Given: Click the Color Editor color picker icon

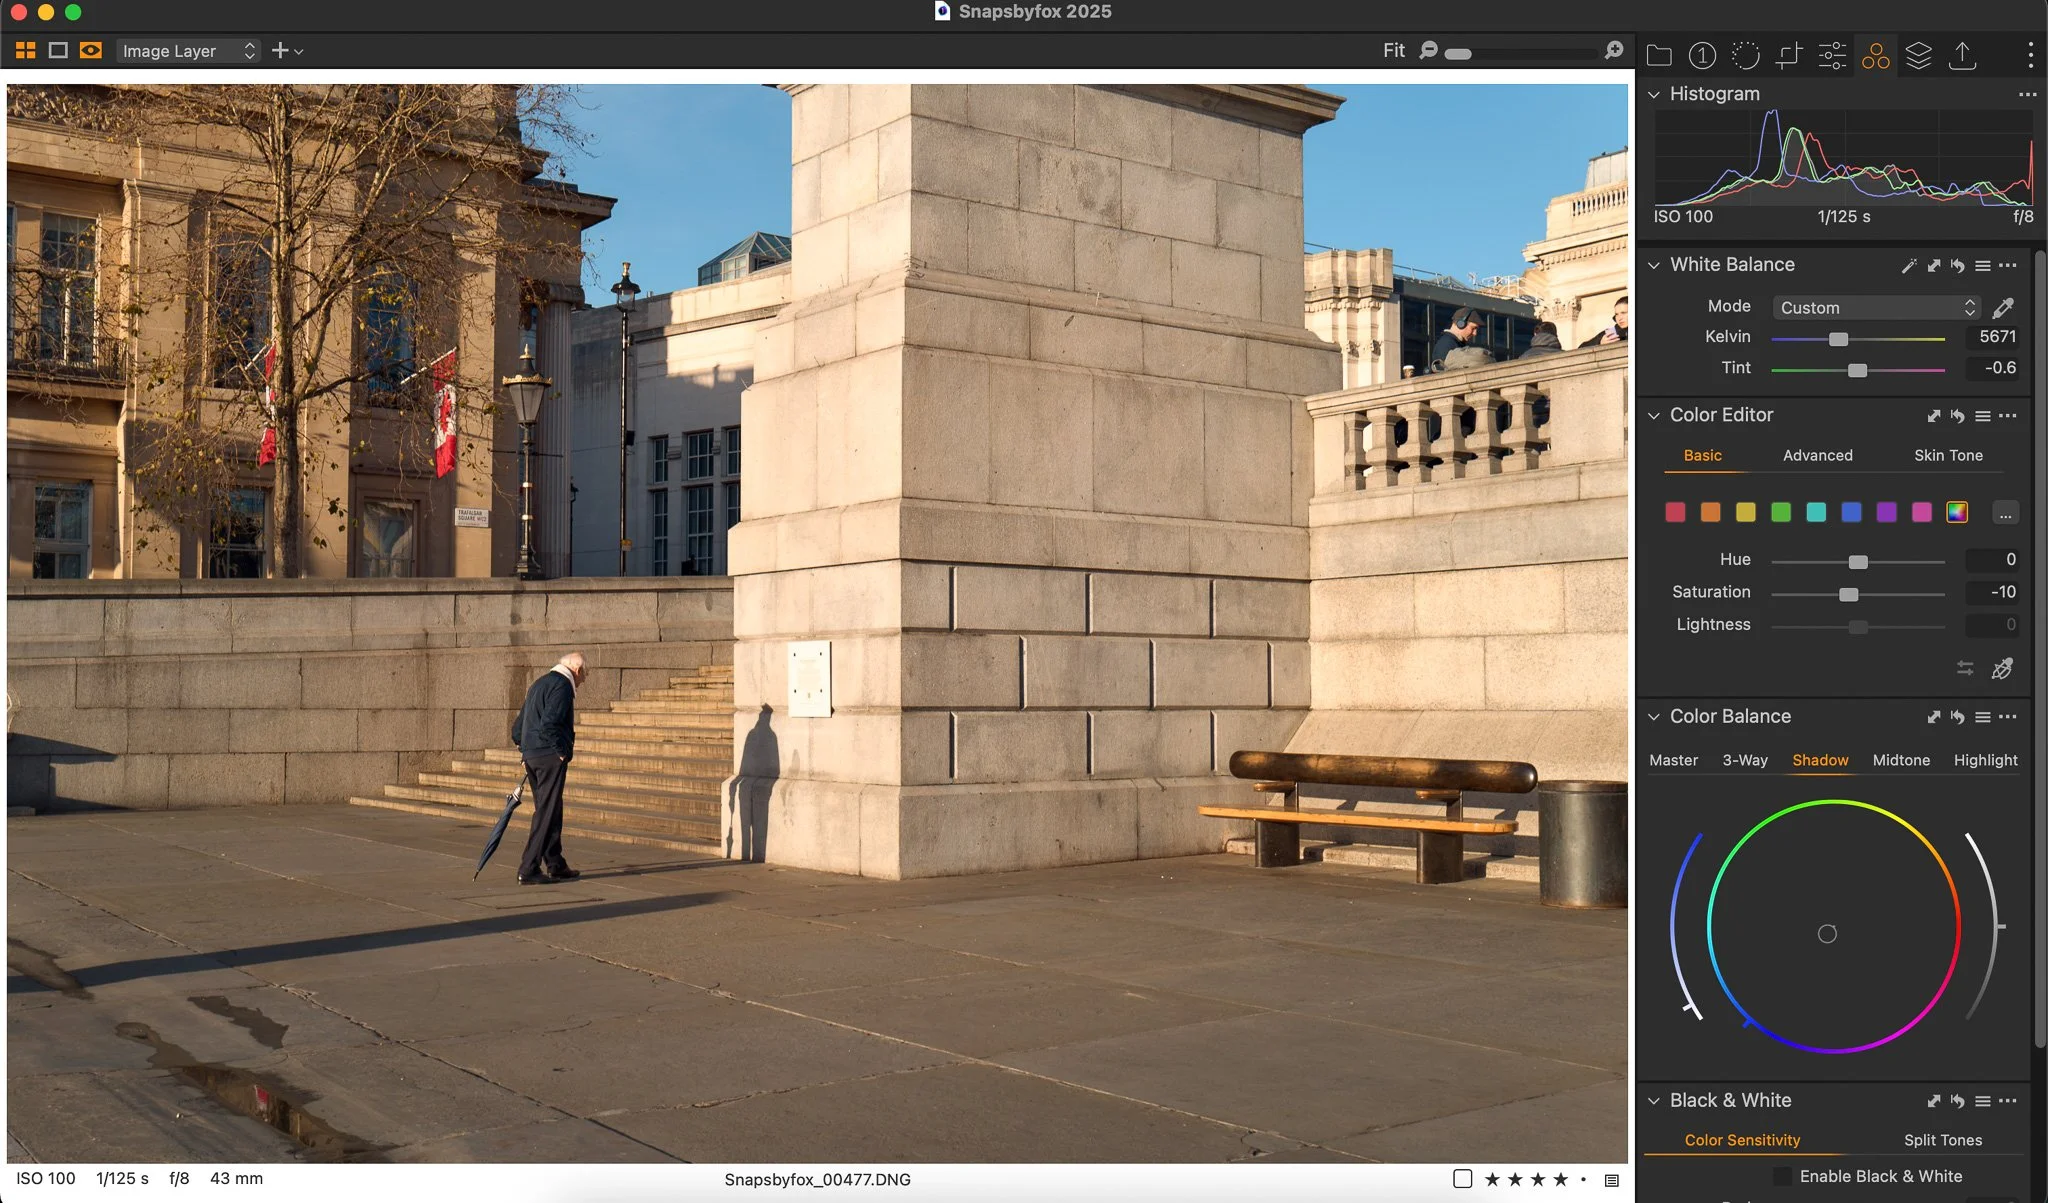Looking at the screenshot, I should (x=2002, y=669).
